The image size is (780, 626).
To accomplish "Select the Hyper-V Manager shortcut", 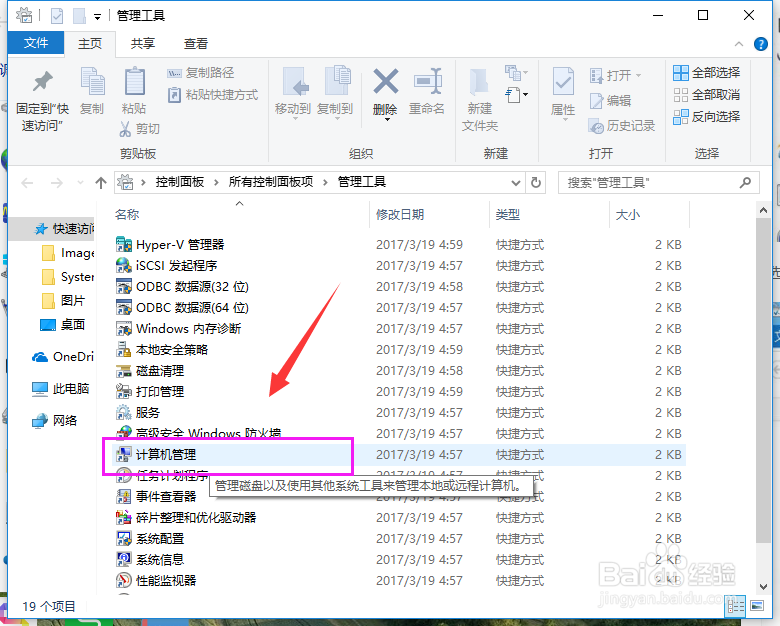I will coord(170,245).
